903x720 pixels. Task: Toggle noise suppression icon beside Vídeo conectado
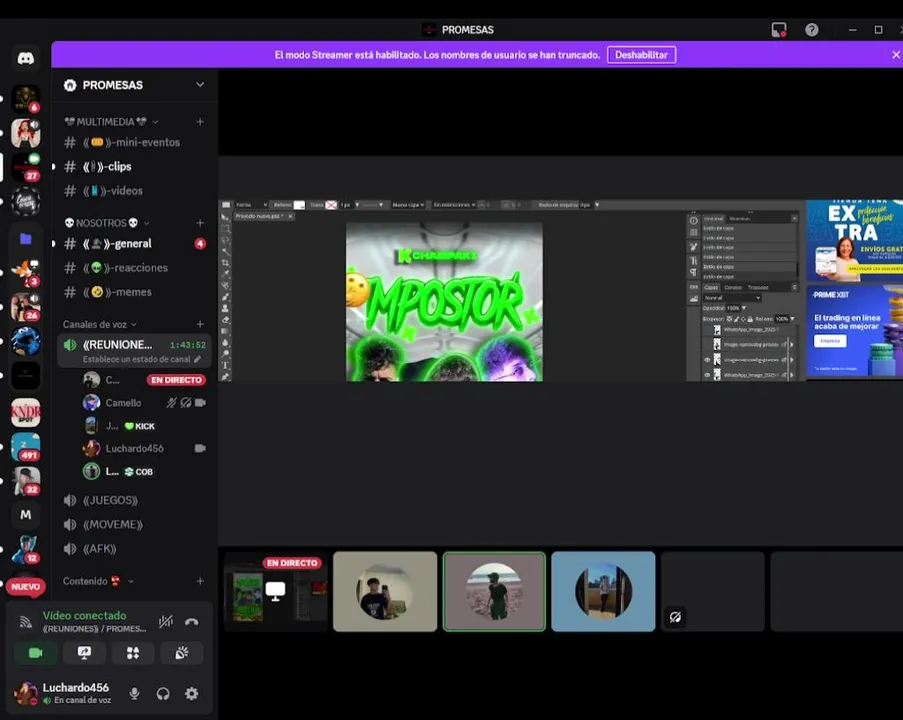[x=166, y=622]
